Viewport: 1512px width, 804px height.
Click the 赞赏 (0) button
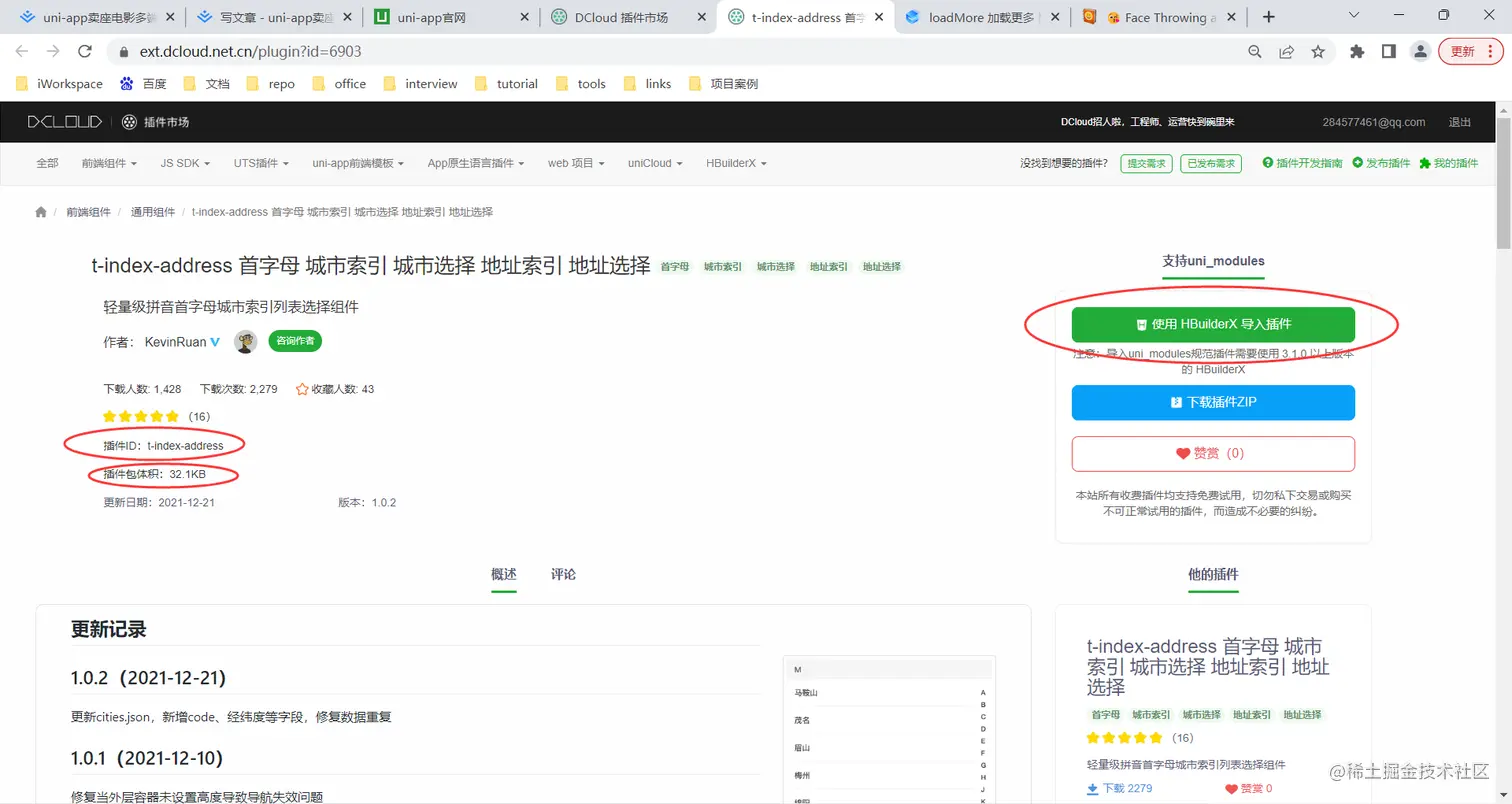(1213, 453)
